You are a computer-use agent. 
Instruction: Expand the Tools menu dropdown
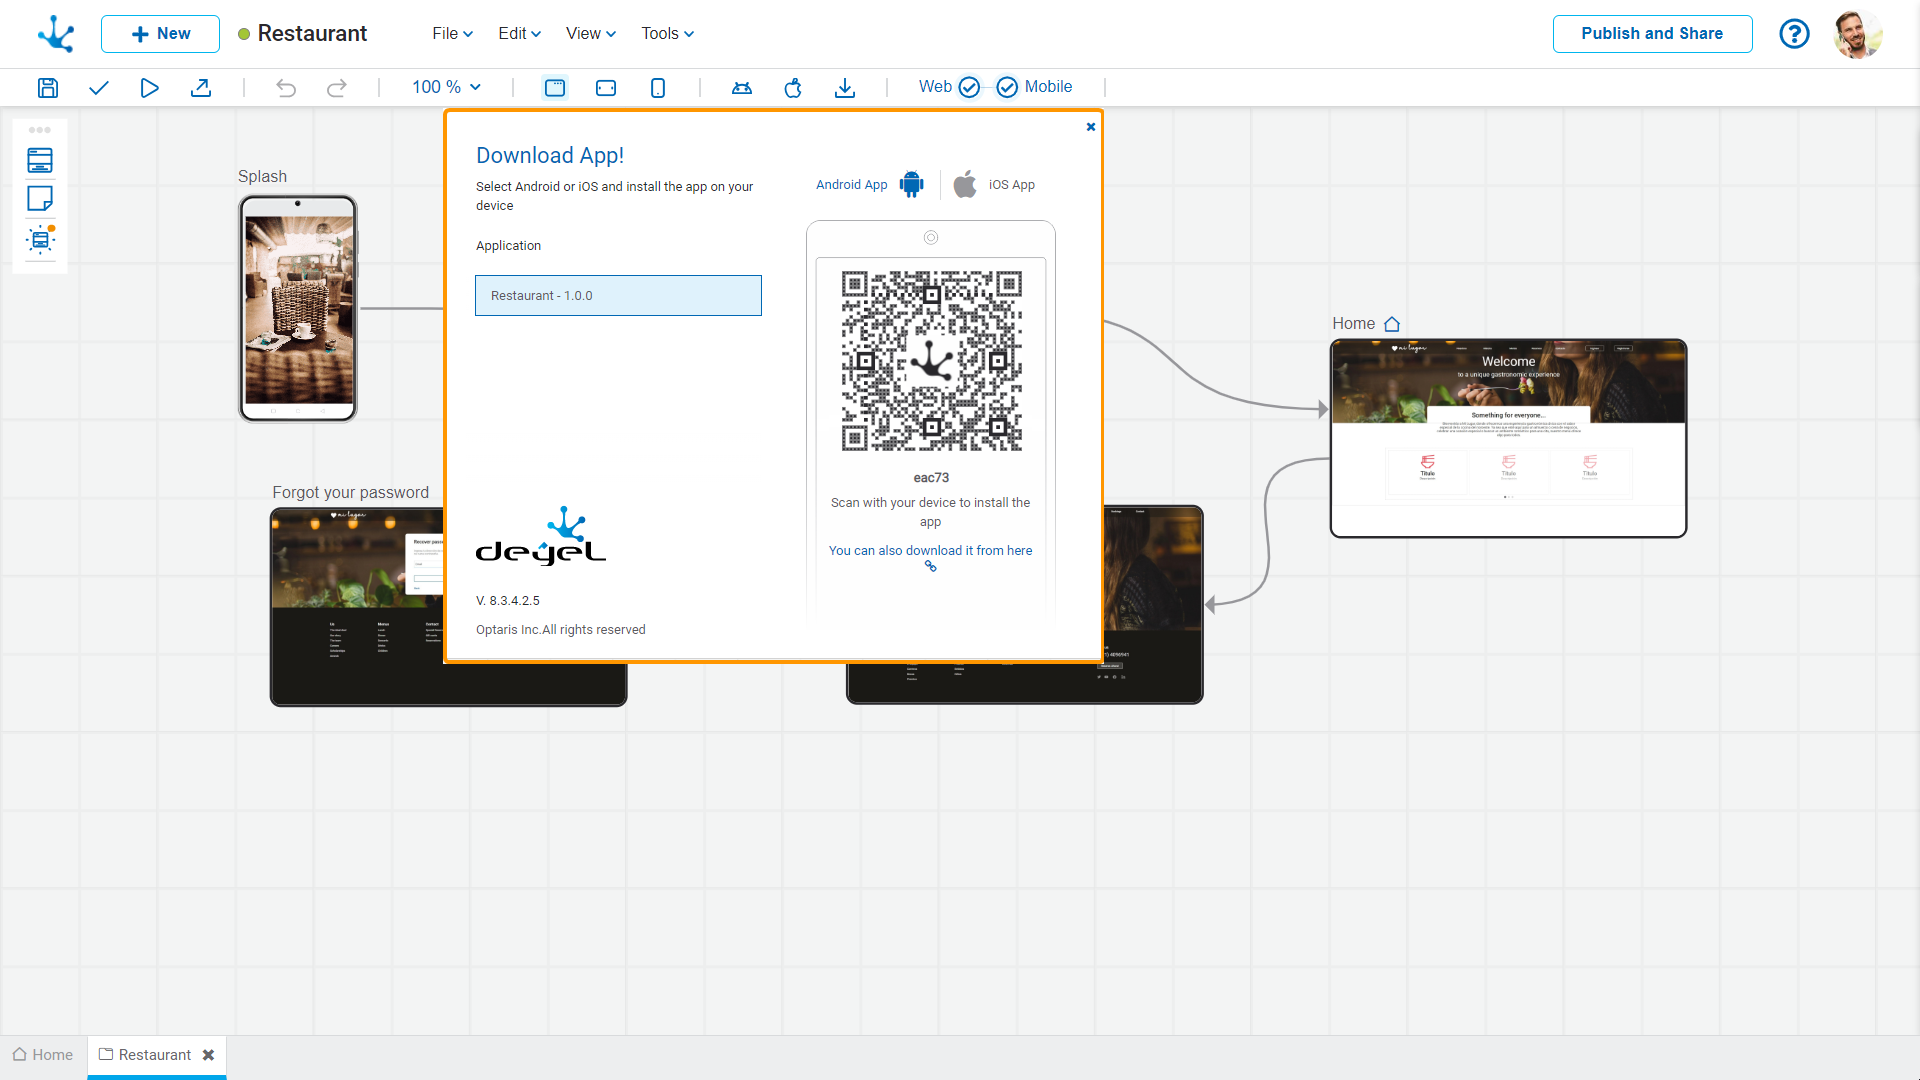coord(667,34)
